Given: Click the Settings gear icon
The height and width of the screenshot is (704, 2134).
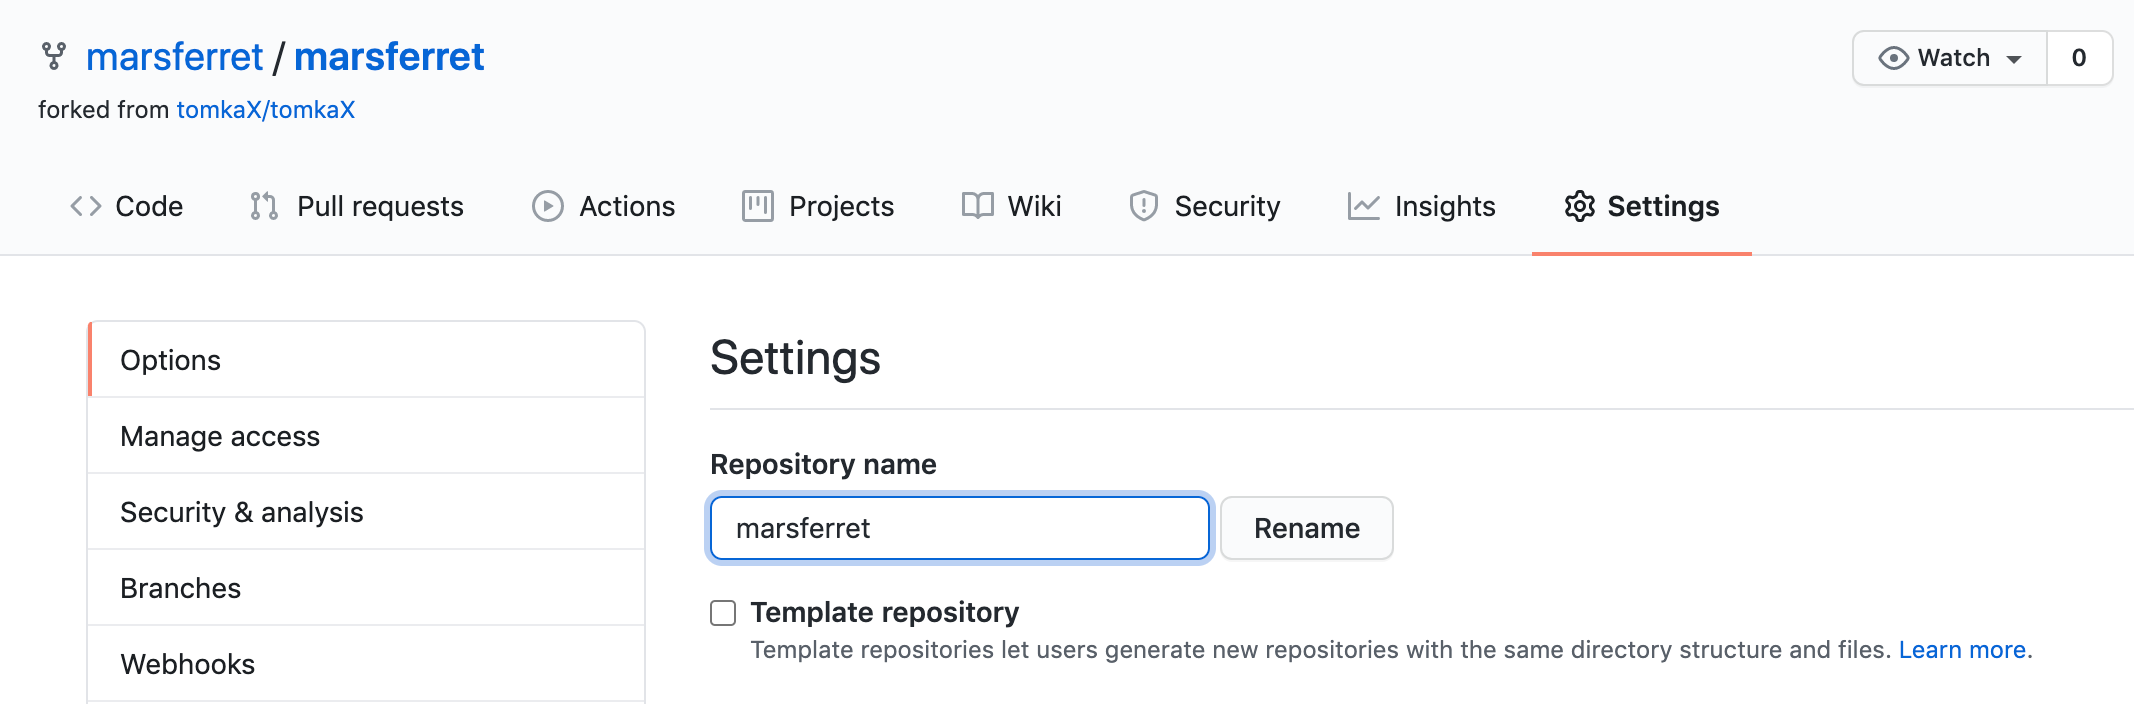Looking at the screenshot, I should tap(1580, 206).
